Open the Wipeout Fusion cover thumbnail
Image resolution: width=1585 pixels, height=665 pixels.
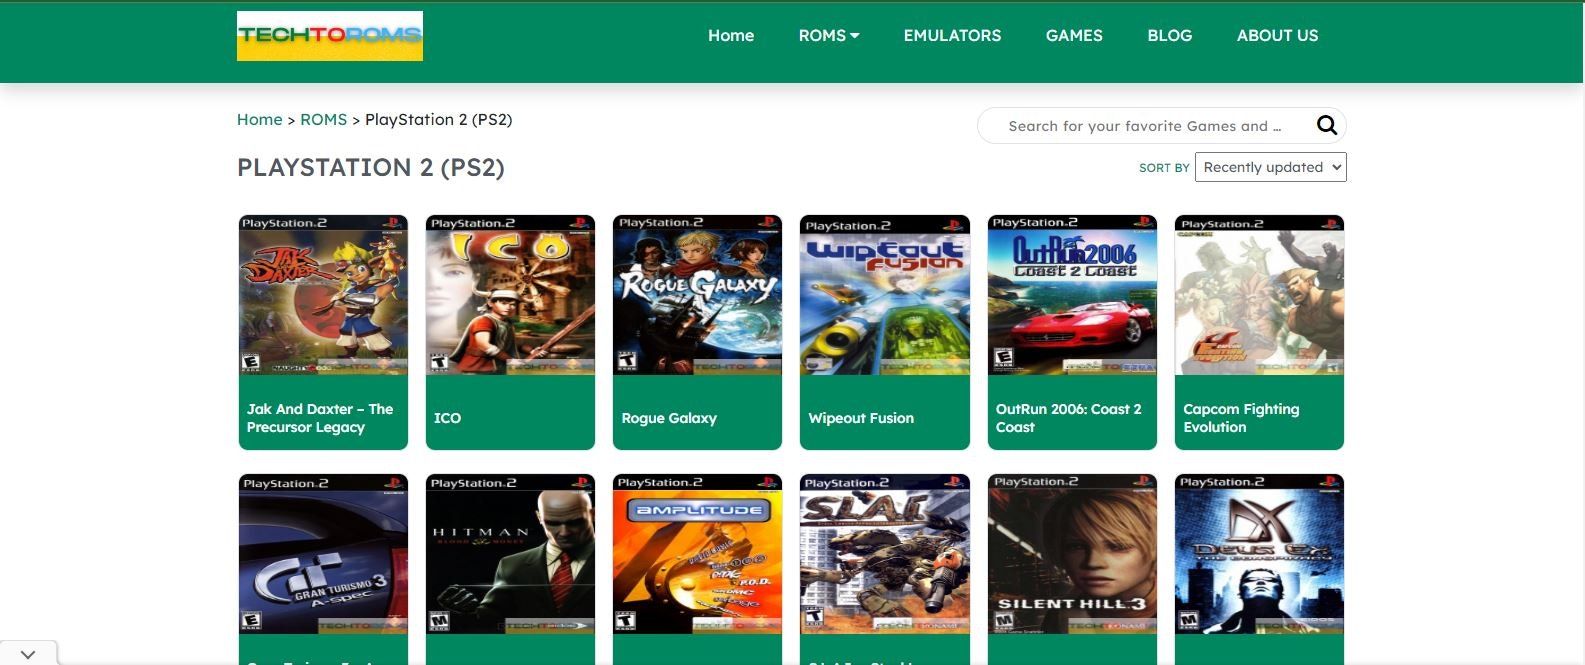click(x=885, y=295)
